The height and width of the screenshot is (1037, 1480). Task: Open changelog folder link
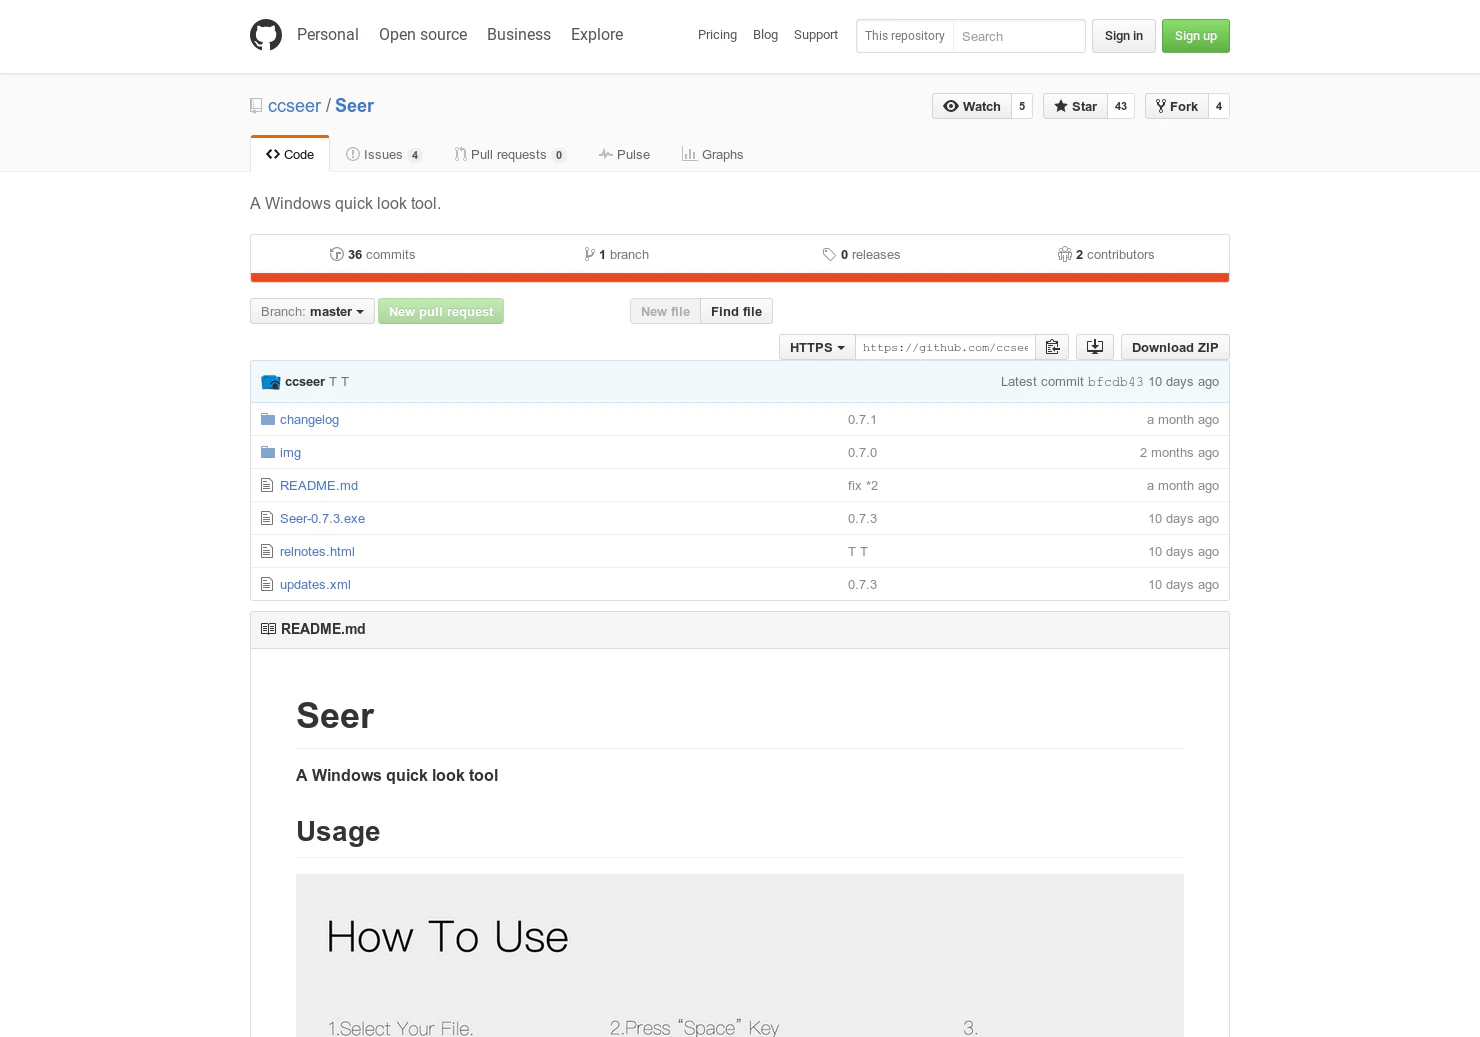[x=309, y=419]
